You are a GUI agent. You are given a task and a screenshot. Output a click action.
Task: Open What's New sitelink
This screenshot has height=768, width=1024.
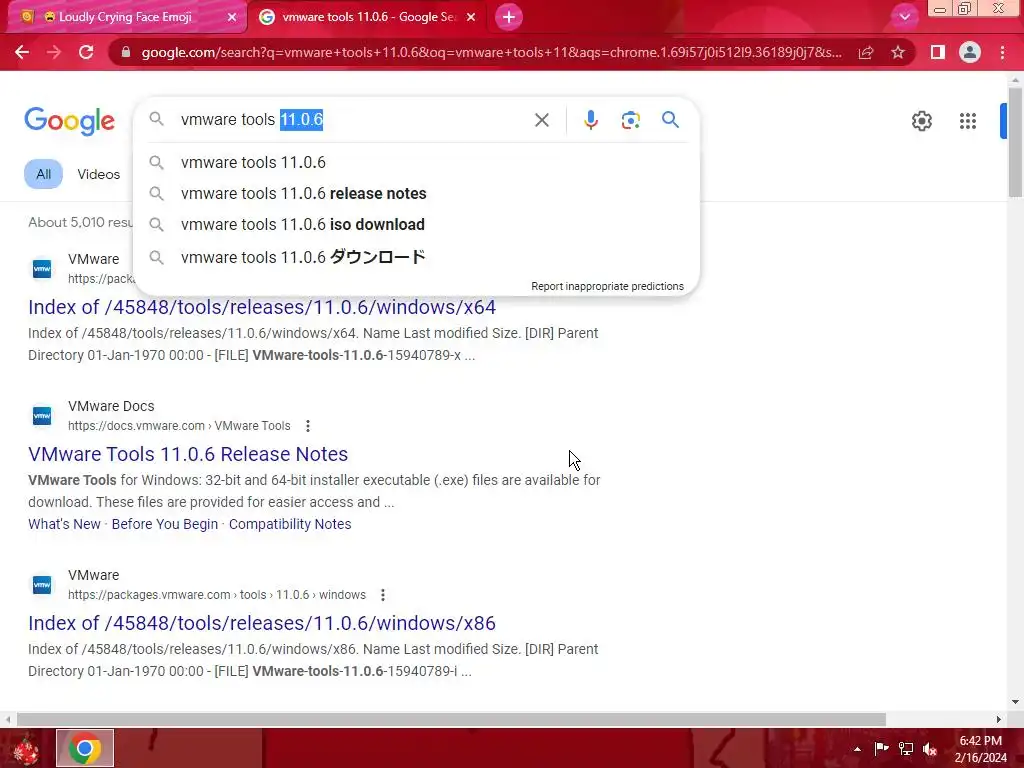pos(64,524)
